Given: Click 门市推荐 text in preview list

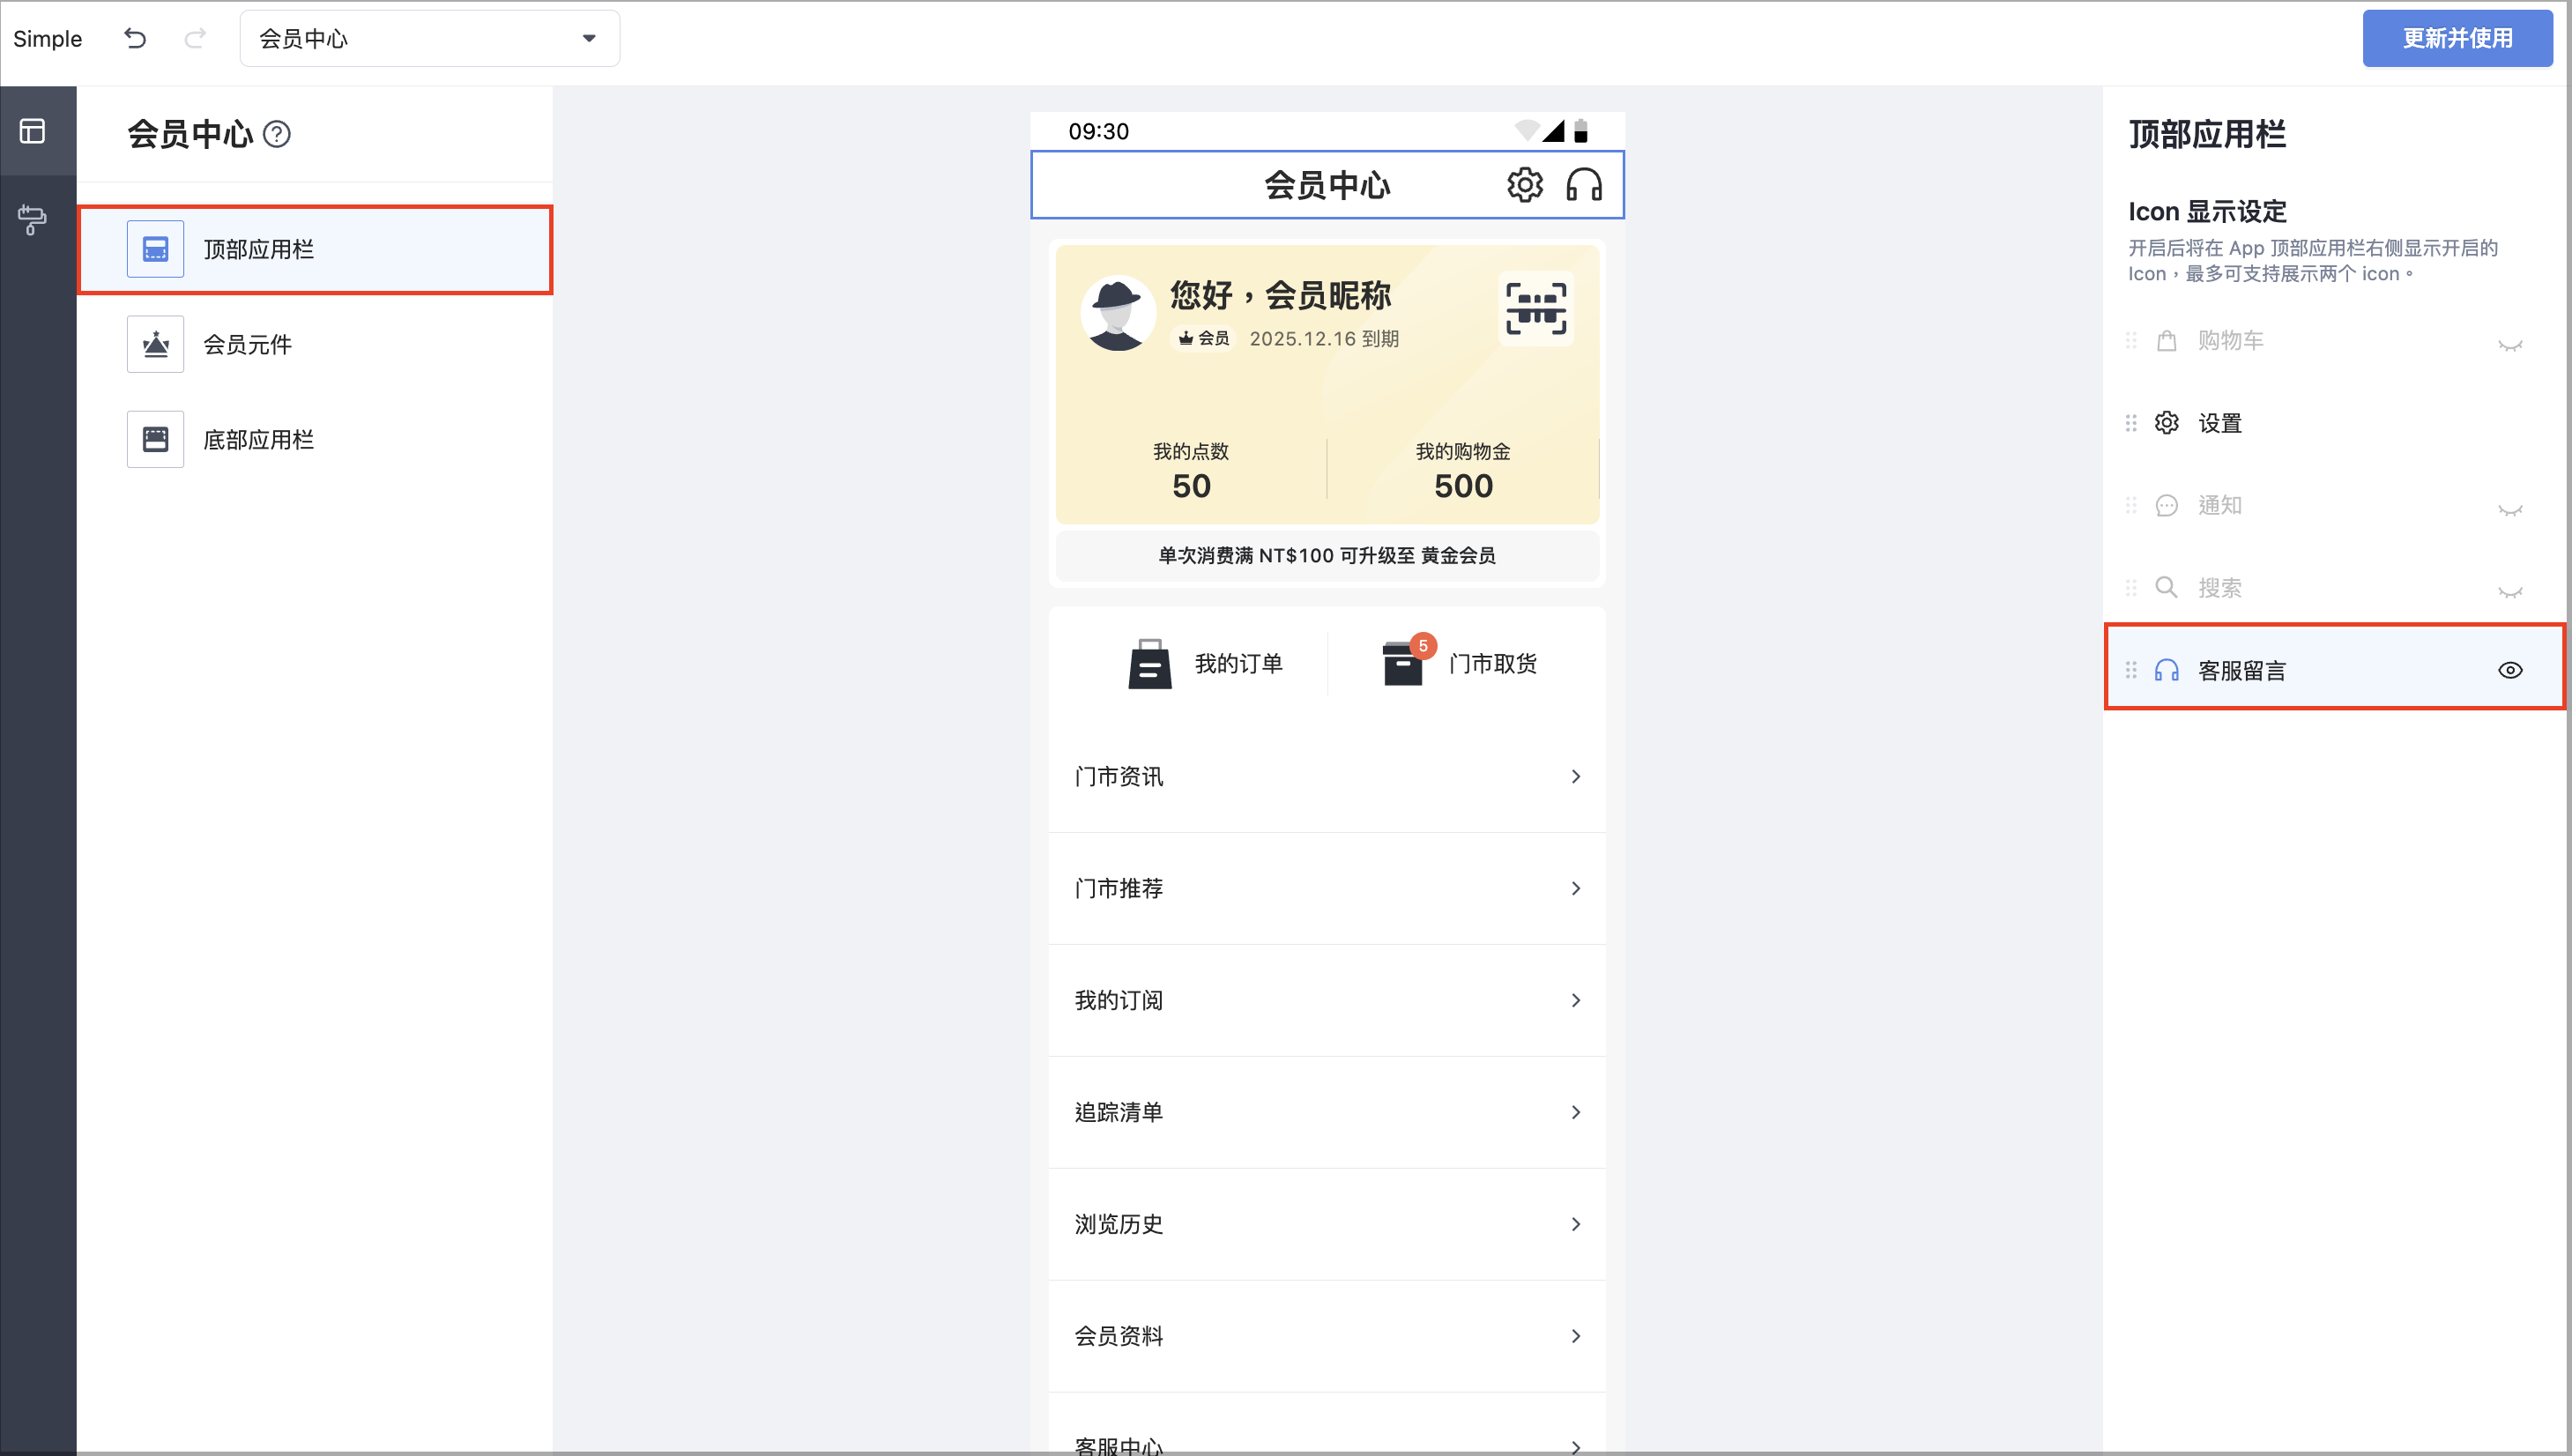Looking at the screenshot, I should click(x=1119, y=889).
